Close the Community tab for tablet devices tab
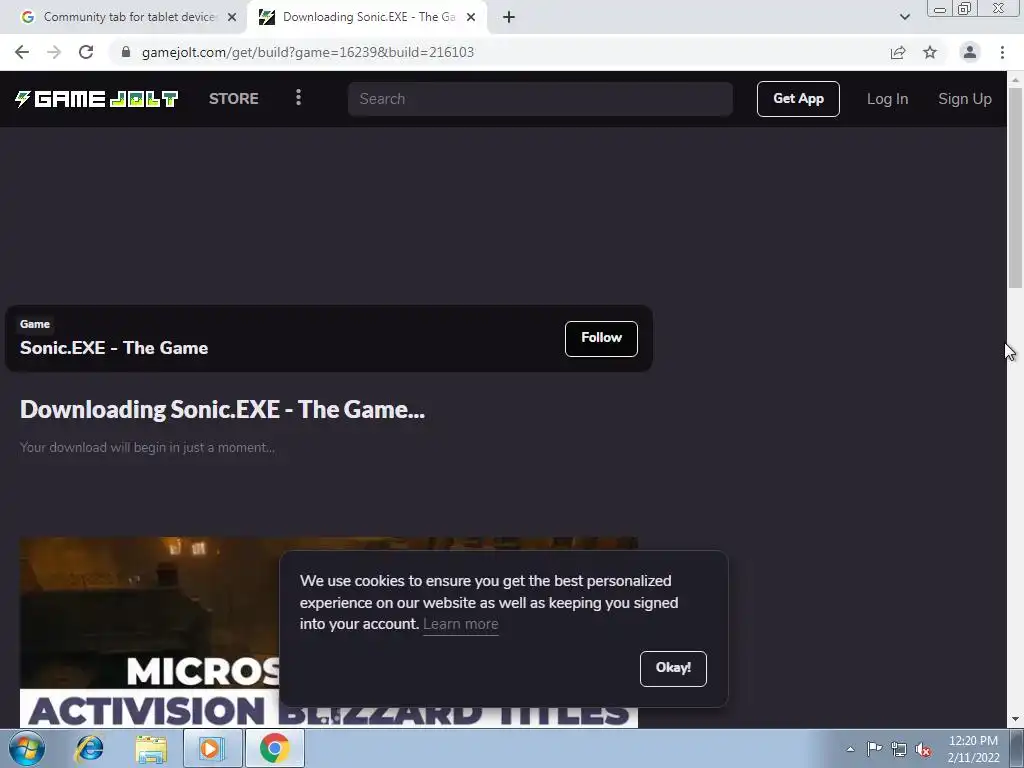The width and height of the screenshot is (1024, 768). click(x=232, y=18)
